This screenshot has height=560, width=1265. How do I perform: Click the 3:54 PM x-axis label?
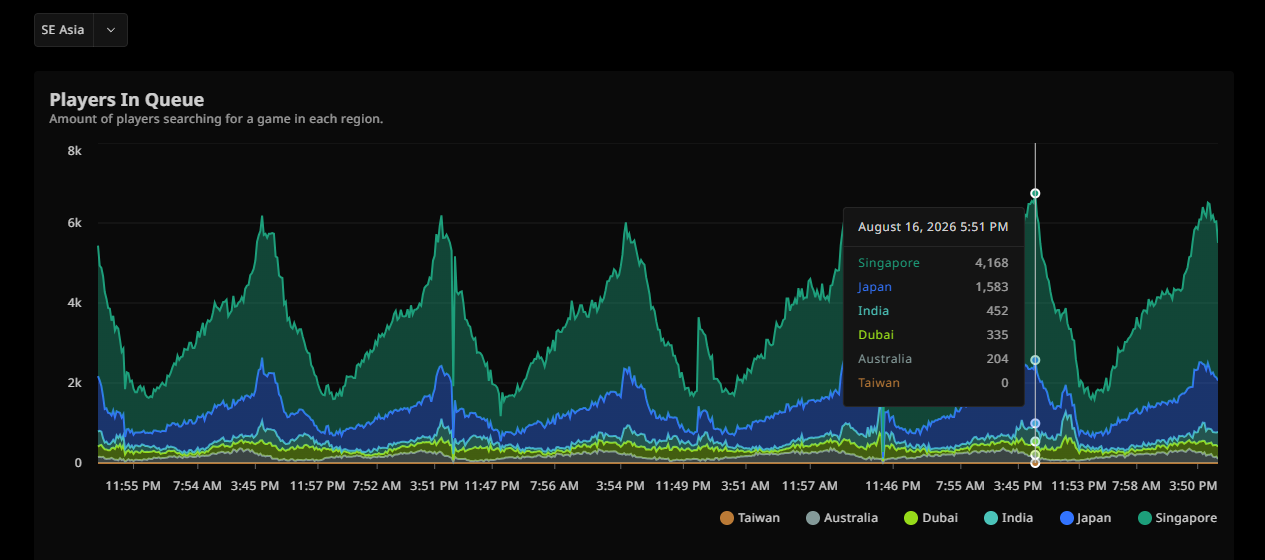(x=620, y=486)
